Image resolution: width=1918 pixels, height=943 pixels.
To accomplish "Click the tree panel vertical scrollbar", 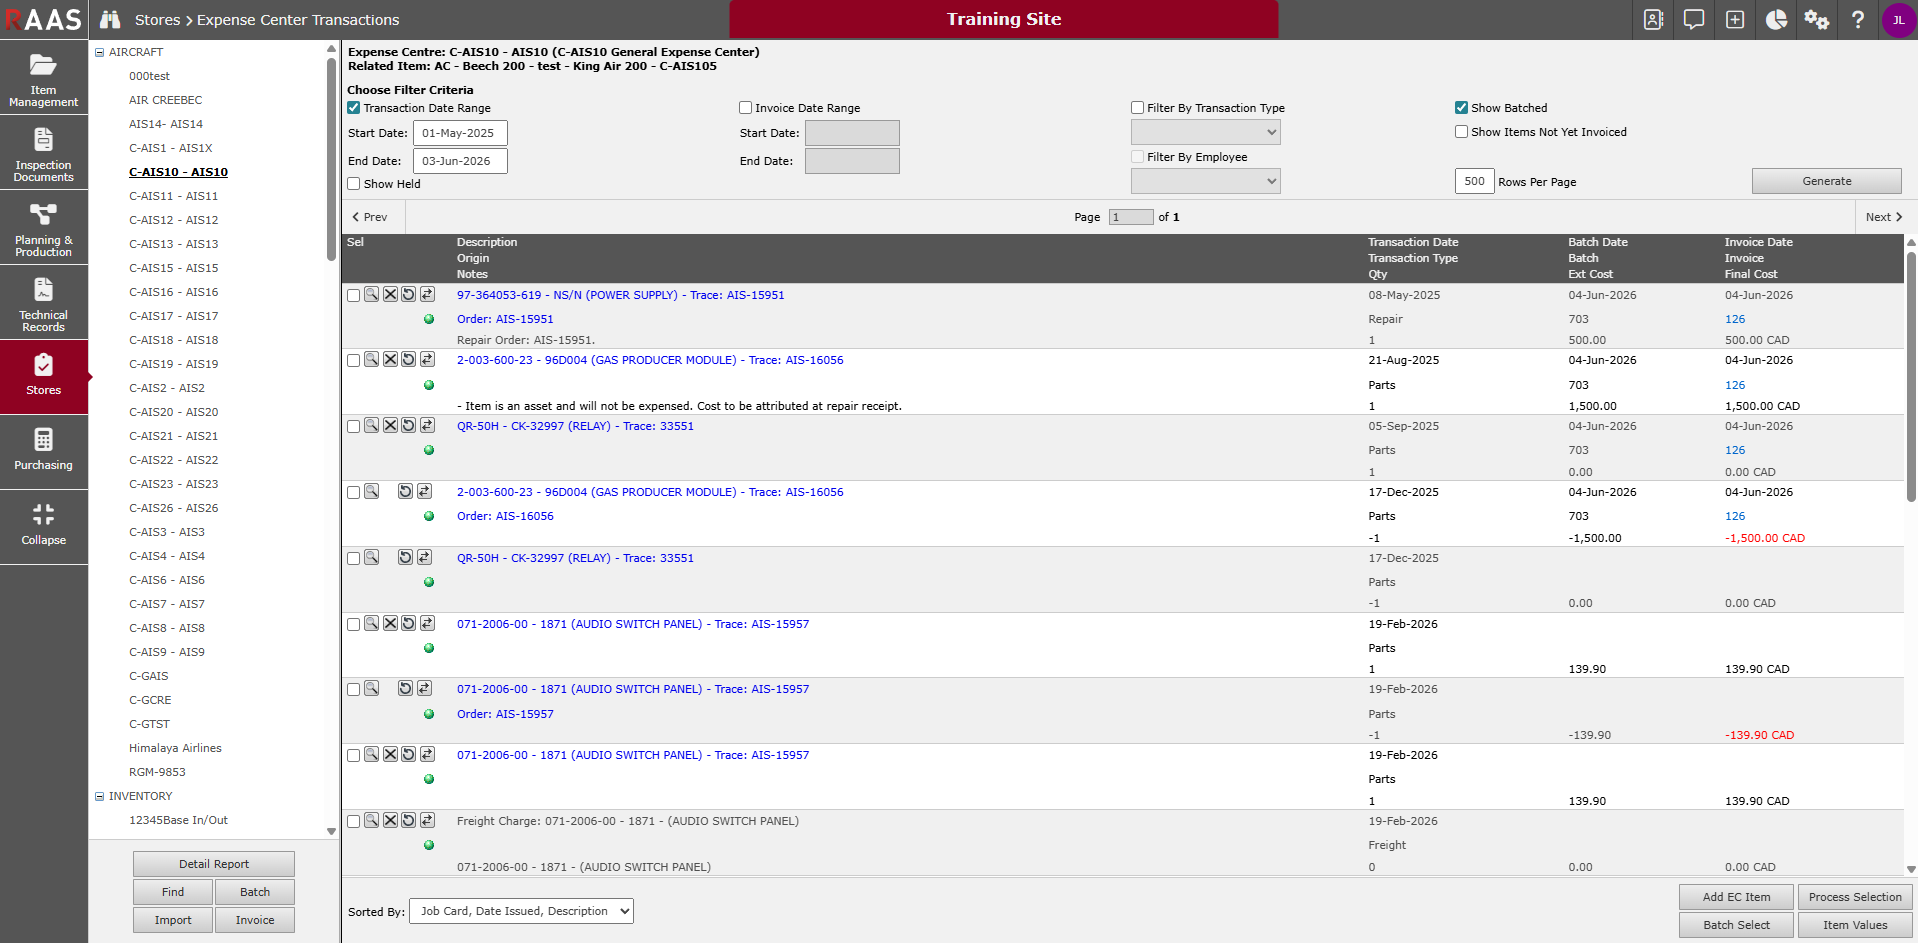I will coord(331,160).
